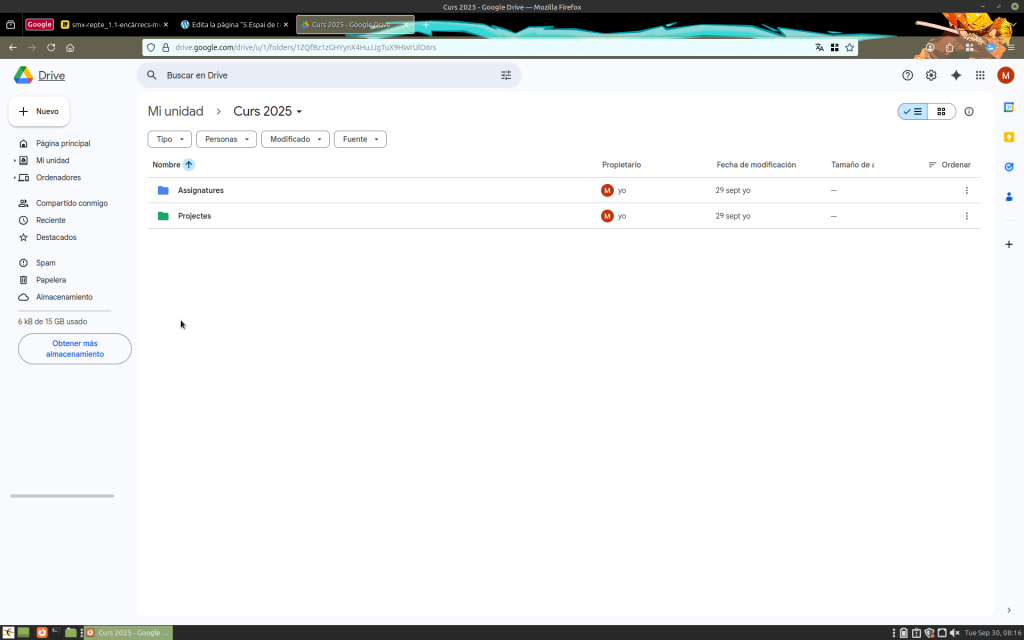Click Obtener más almacenamiento button
Viewport: 1024px width, 640px height.
(x=75, y=349)
